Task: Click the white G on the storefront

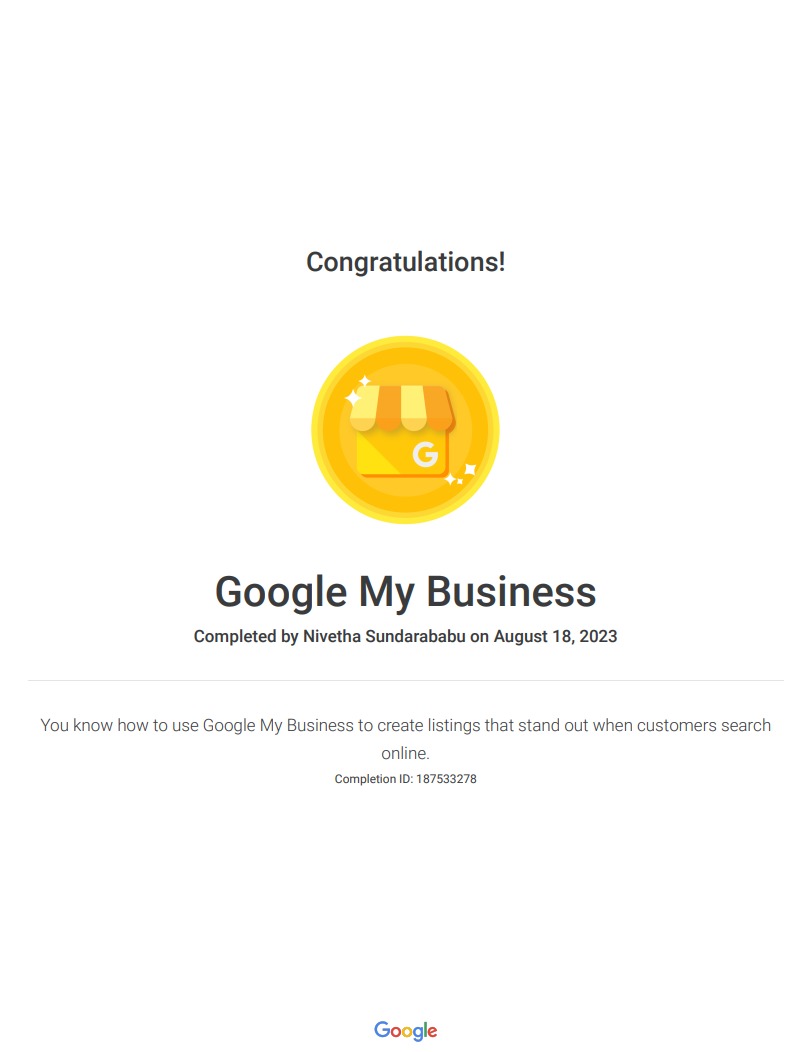Action: click(x=425, y=455)
